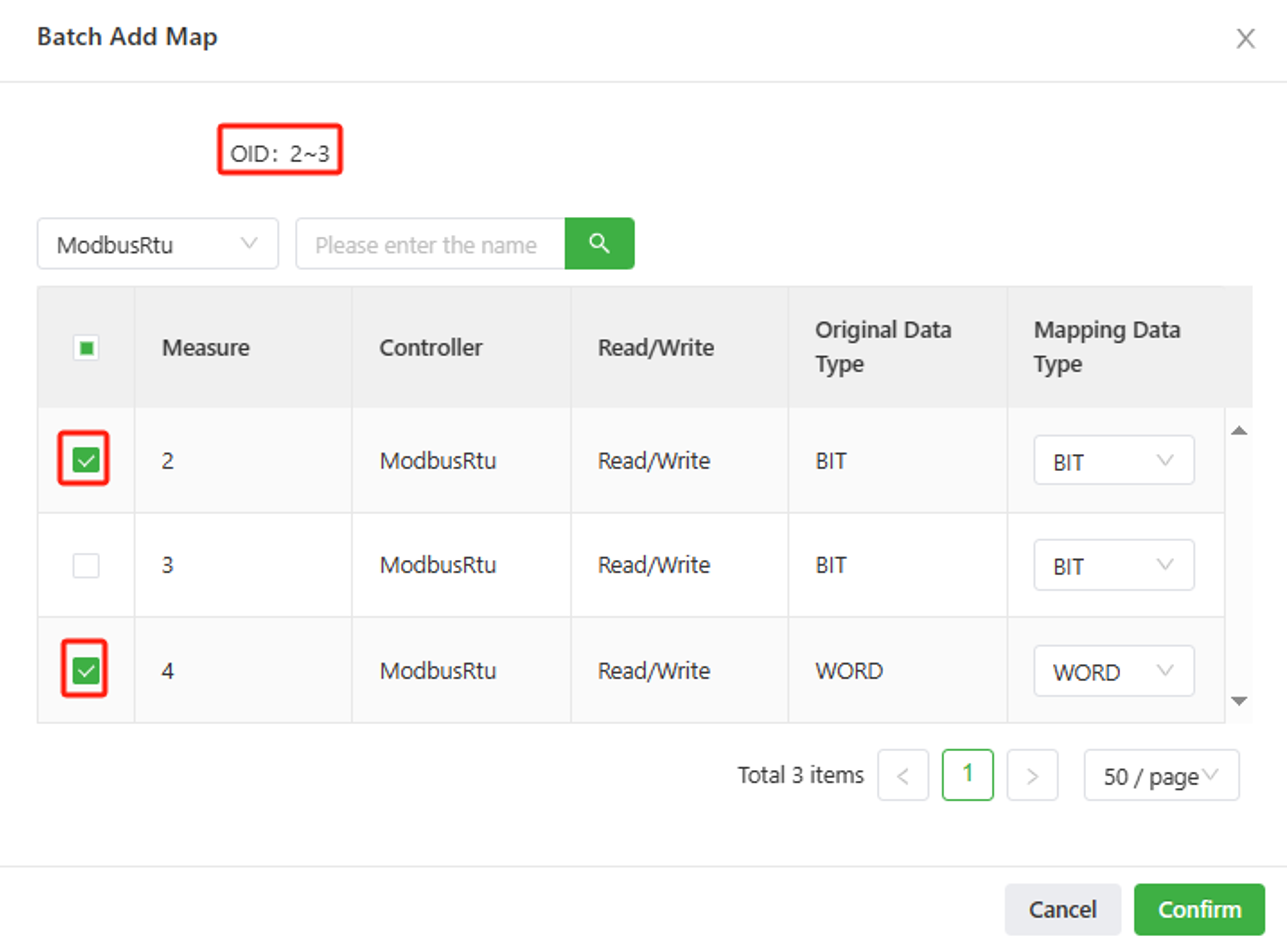Viewport: 1287px width, 942px height.
Task: Open Mapping Data Type dropdown for Measure 3
Action: [x=1113, y=566]
